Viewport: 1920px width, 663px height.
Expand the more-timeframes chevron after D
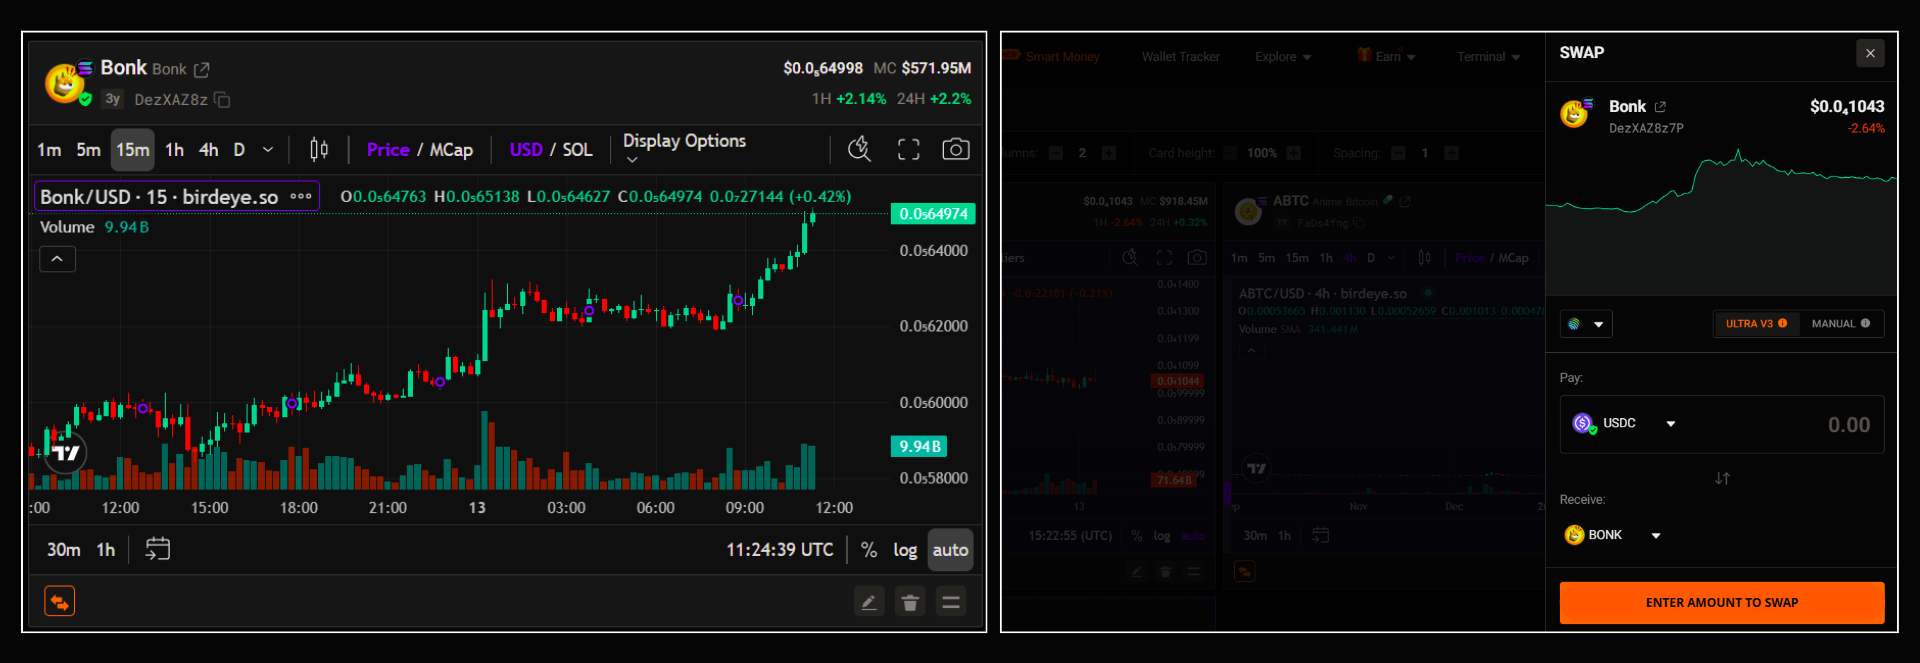(x=268, y=150)
